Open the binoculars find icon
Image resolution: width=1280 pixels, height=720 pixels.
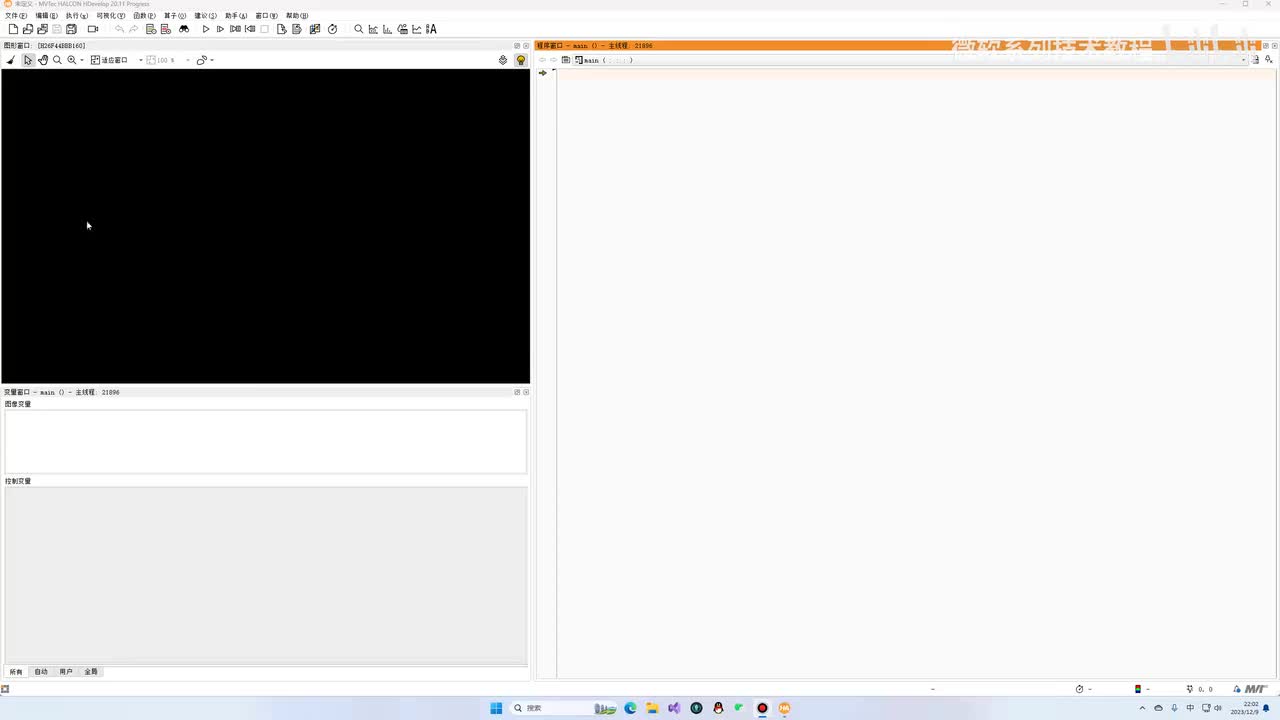coord(184,30)
